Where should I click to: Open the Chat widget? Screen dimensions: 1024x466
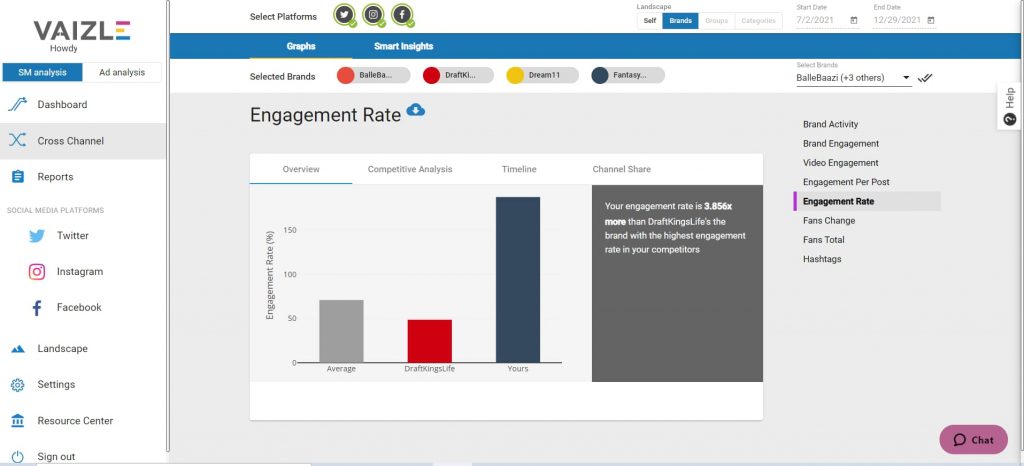click(x=973, y=440)
